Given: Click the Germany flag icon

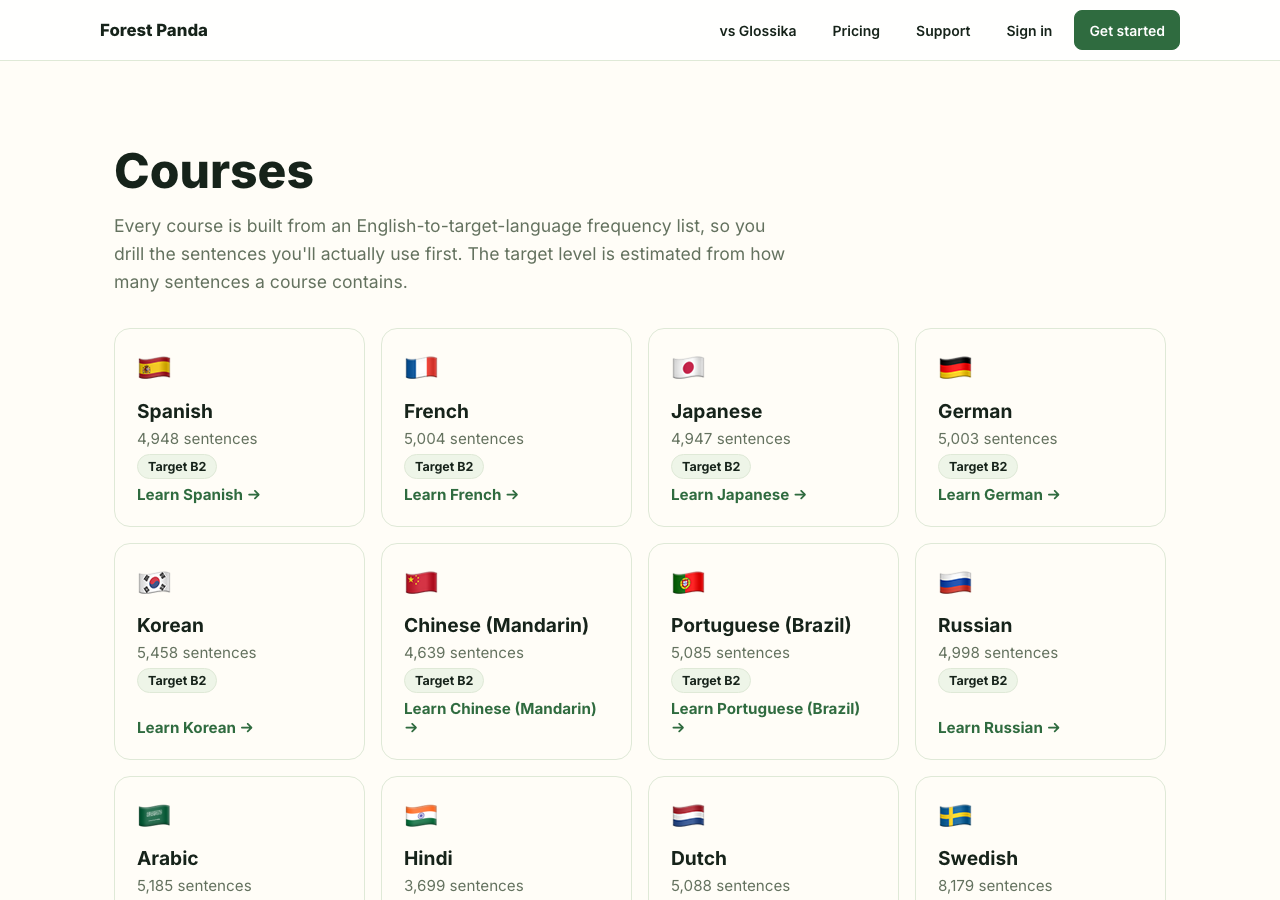Looking at the screenshot, I should 955,368.
